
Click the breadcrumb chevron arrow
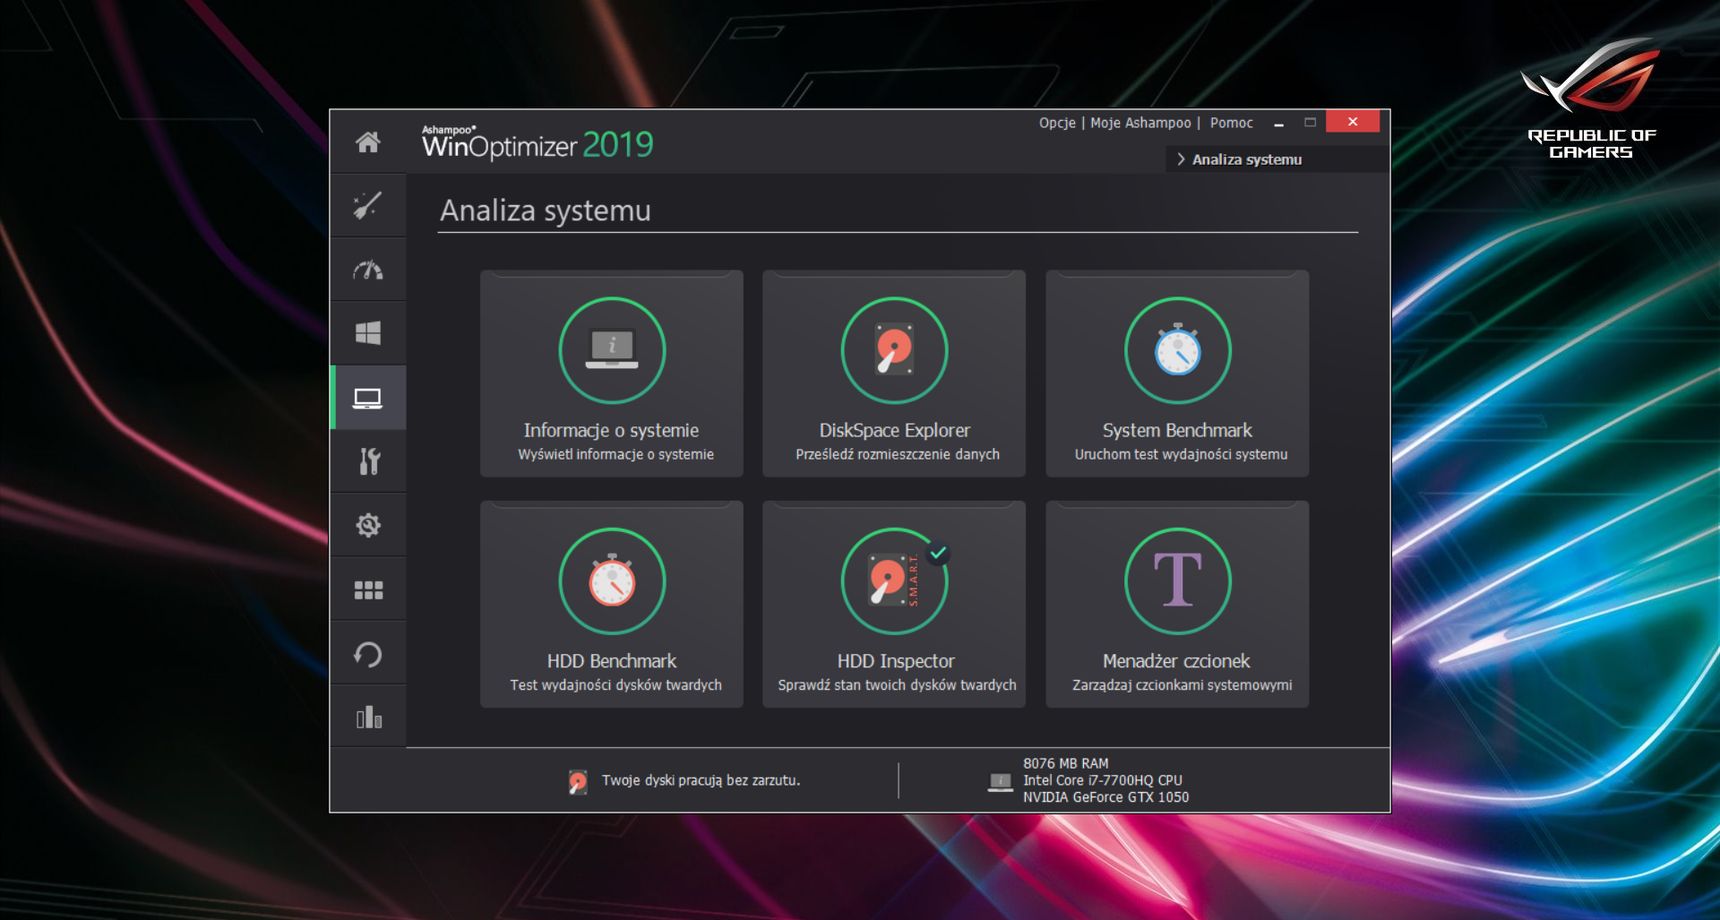click(1181, 159)
